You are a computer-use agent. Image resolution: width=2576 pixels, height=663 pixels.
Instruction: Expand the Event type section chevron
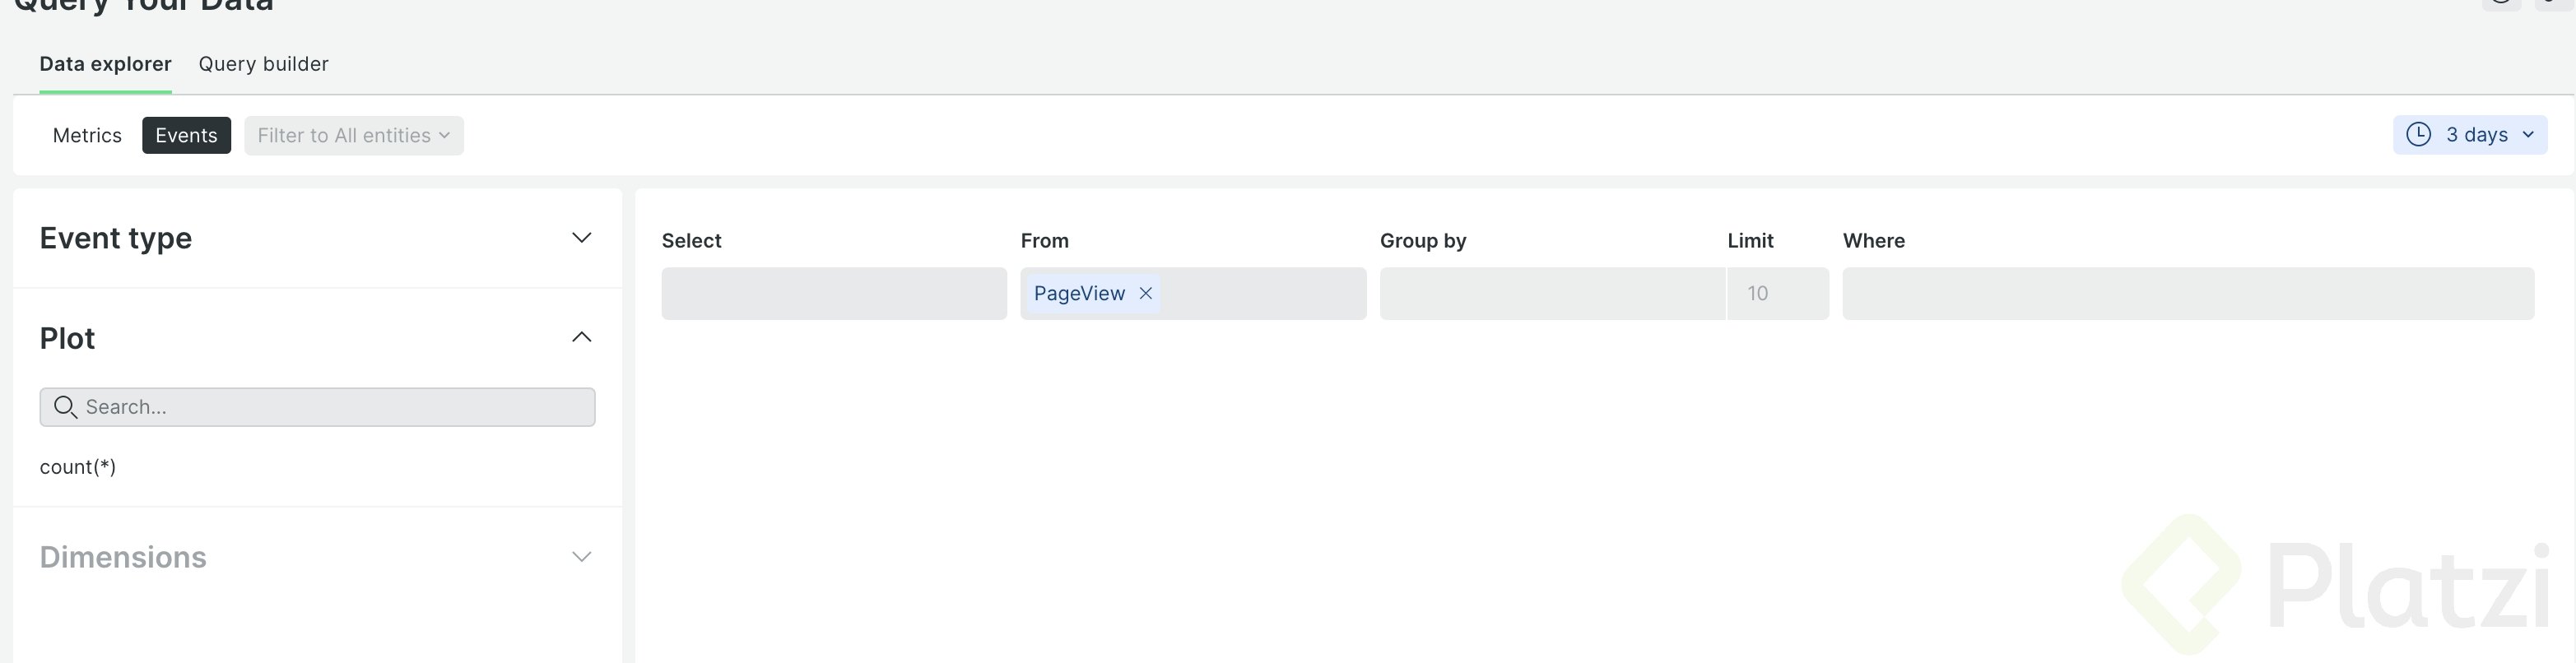581,238
